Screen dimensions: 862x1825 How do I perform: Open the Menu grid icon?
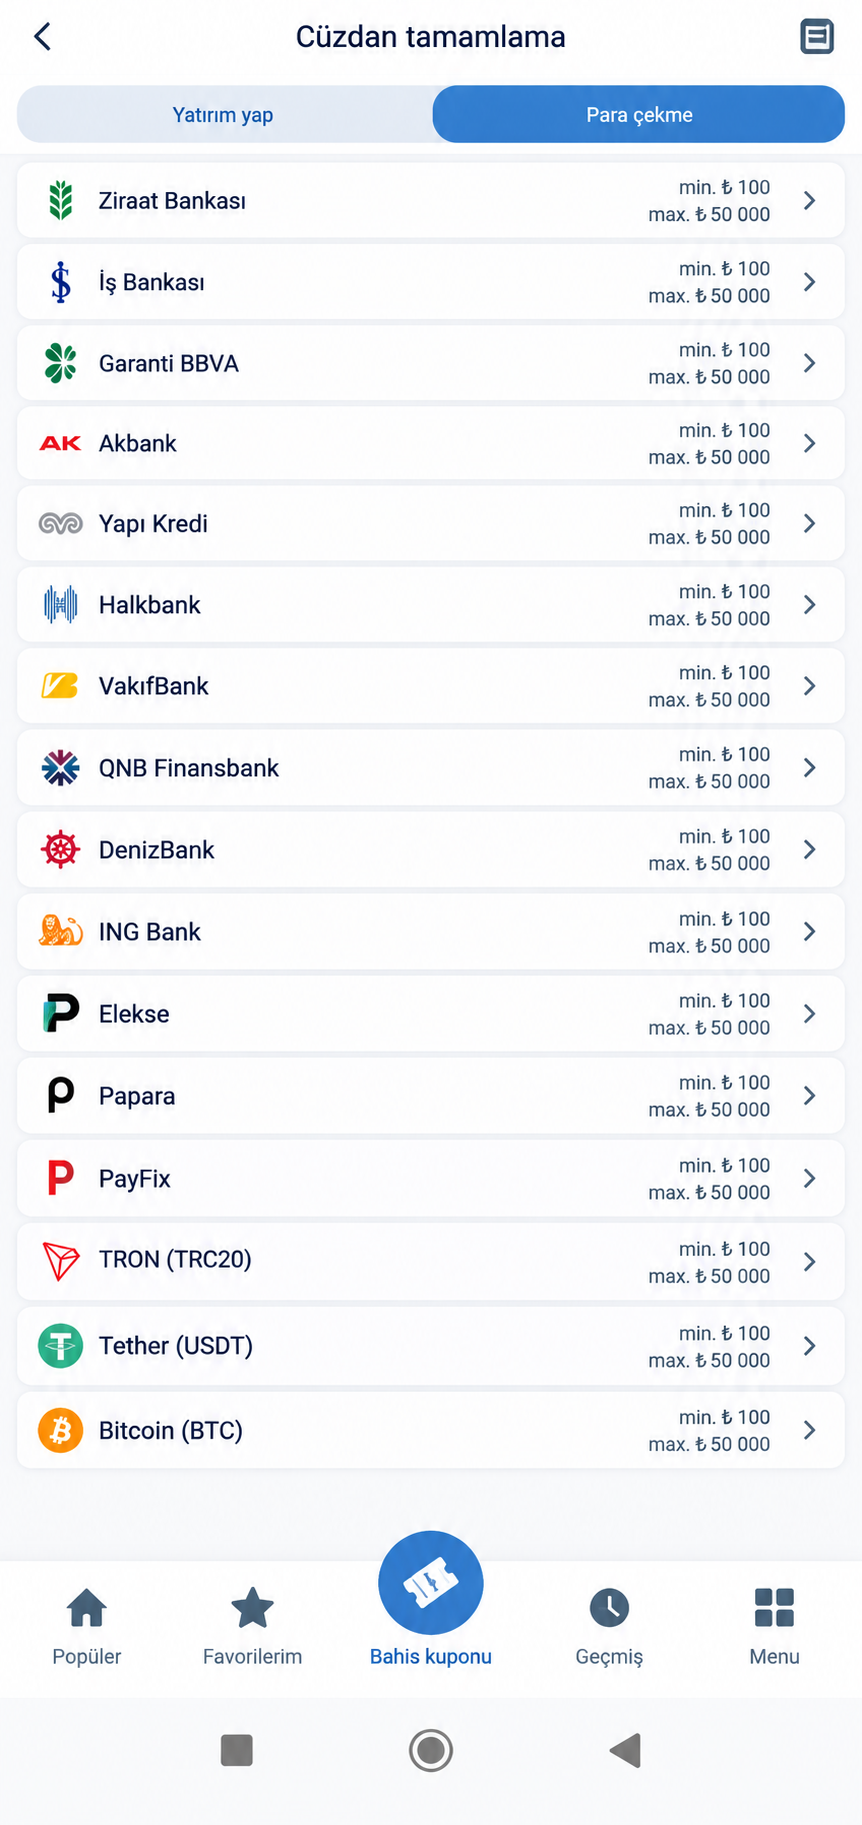tap(775, 1608)
